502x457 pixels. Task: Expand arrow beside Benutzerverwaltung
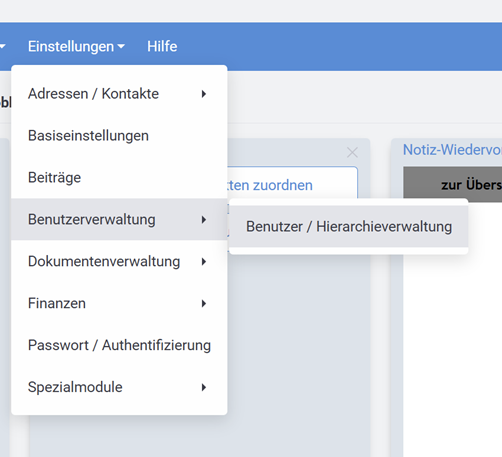[x=204, y=220]
